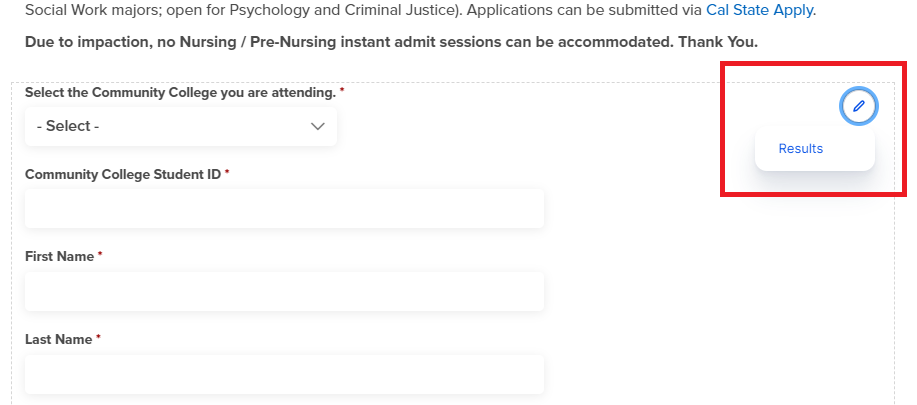
Task: Click the red asterisk beside First Name
Action: [100, 256]
